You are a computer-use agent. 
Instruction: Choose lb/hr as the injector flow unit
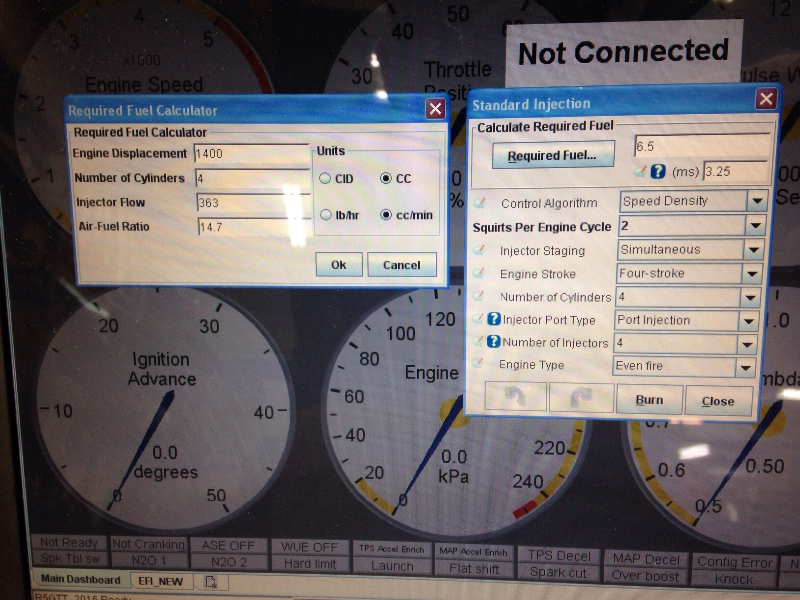(325, 215)
